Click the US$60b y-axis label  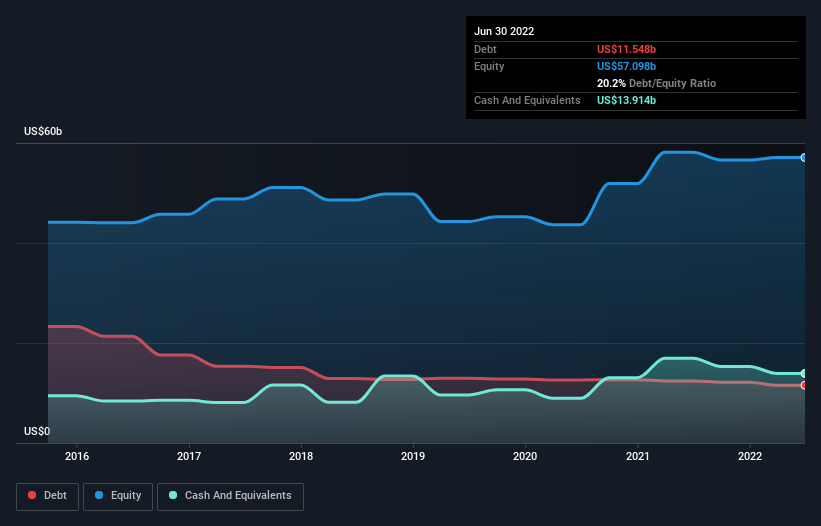click(x=43, y=131)
